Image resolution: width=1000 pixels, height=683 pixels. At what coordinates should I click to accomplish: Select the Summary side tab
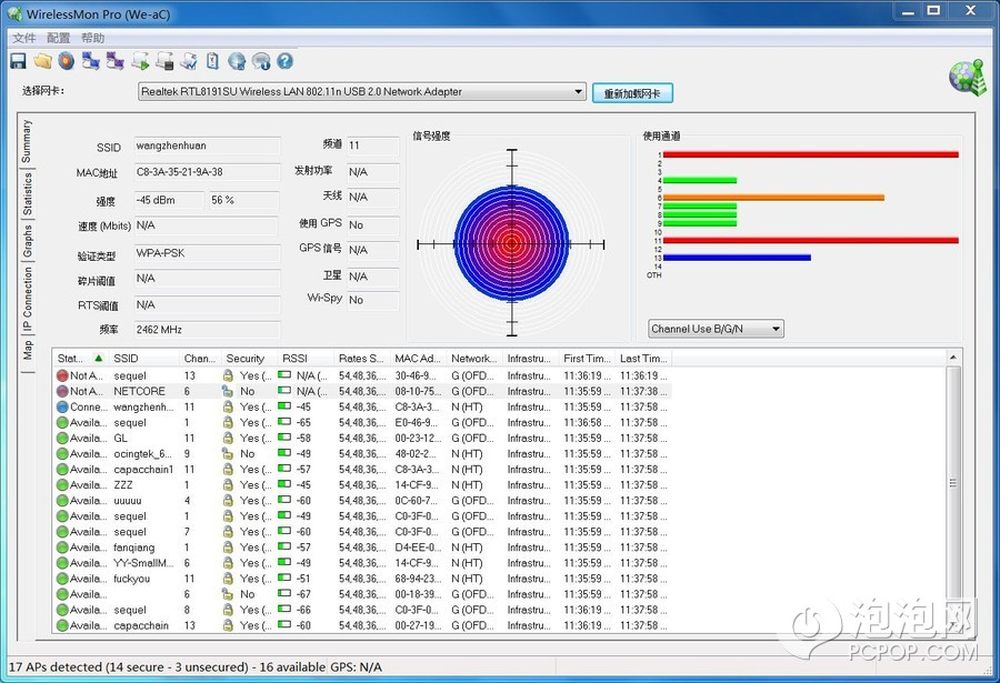click(26, 142)
